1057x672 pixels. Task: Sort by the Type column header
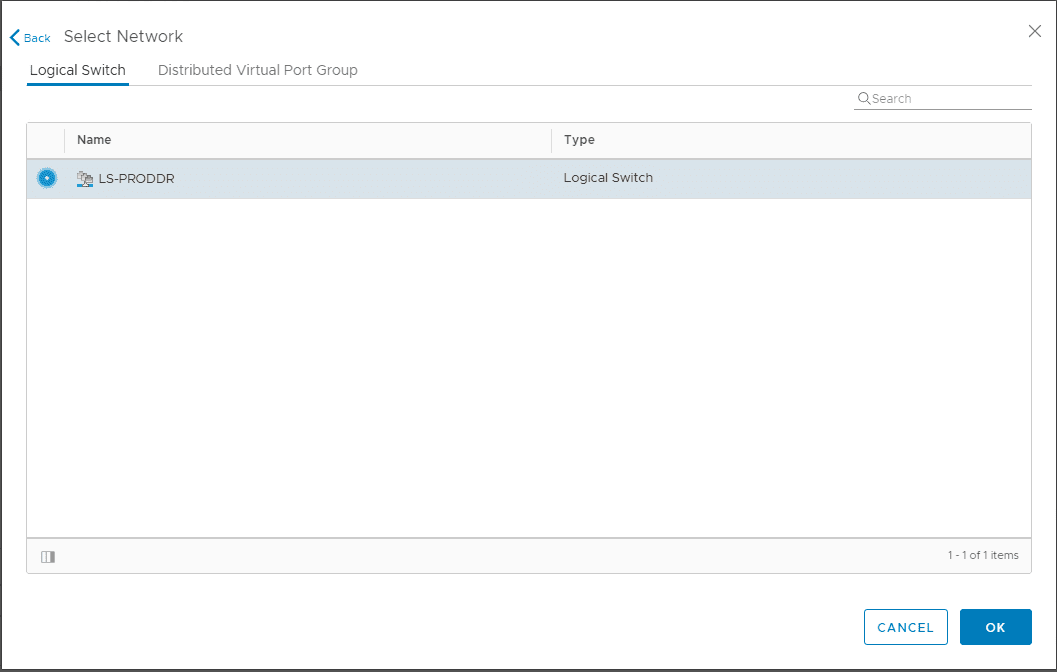tap(579, 140)
